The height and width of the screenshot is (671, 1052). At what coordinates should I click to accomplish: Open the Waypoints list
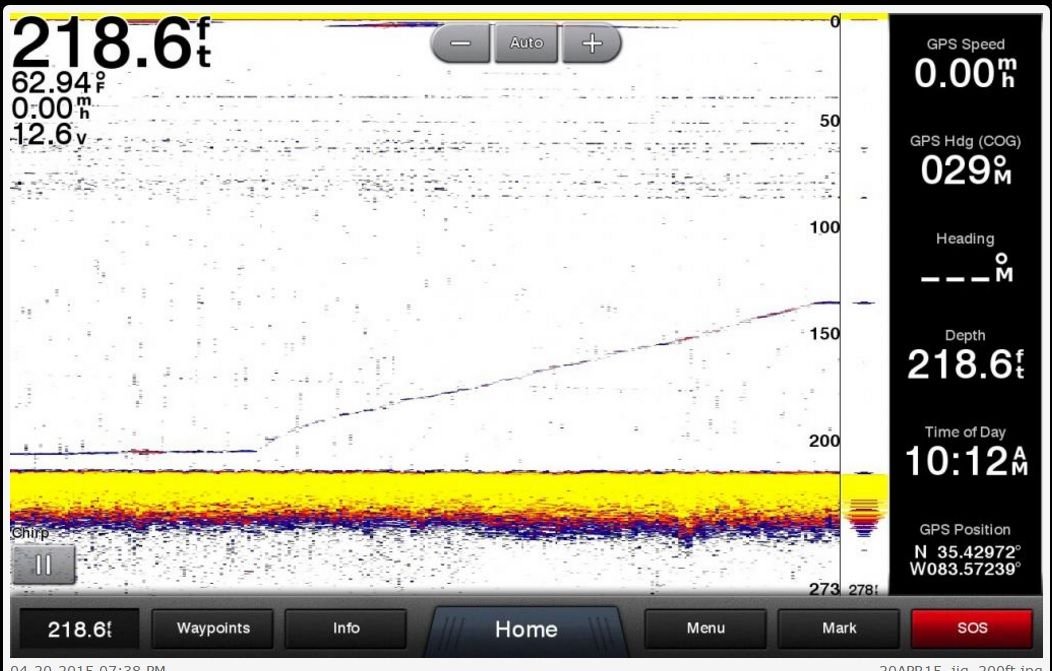213,629
